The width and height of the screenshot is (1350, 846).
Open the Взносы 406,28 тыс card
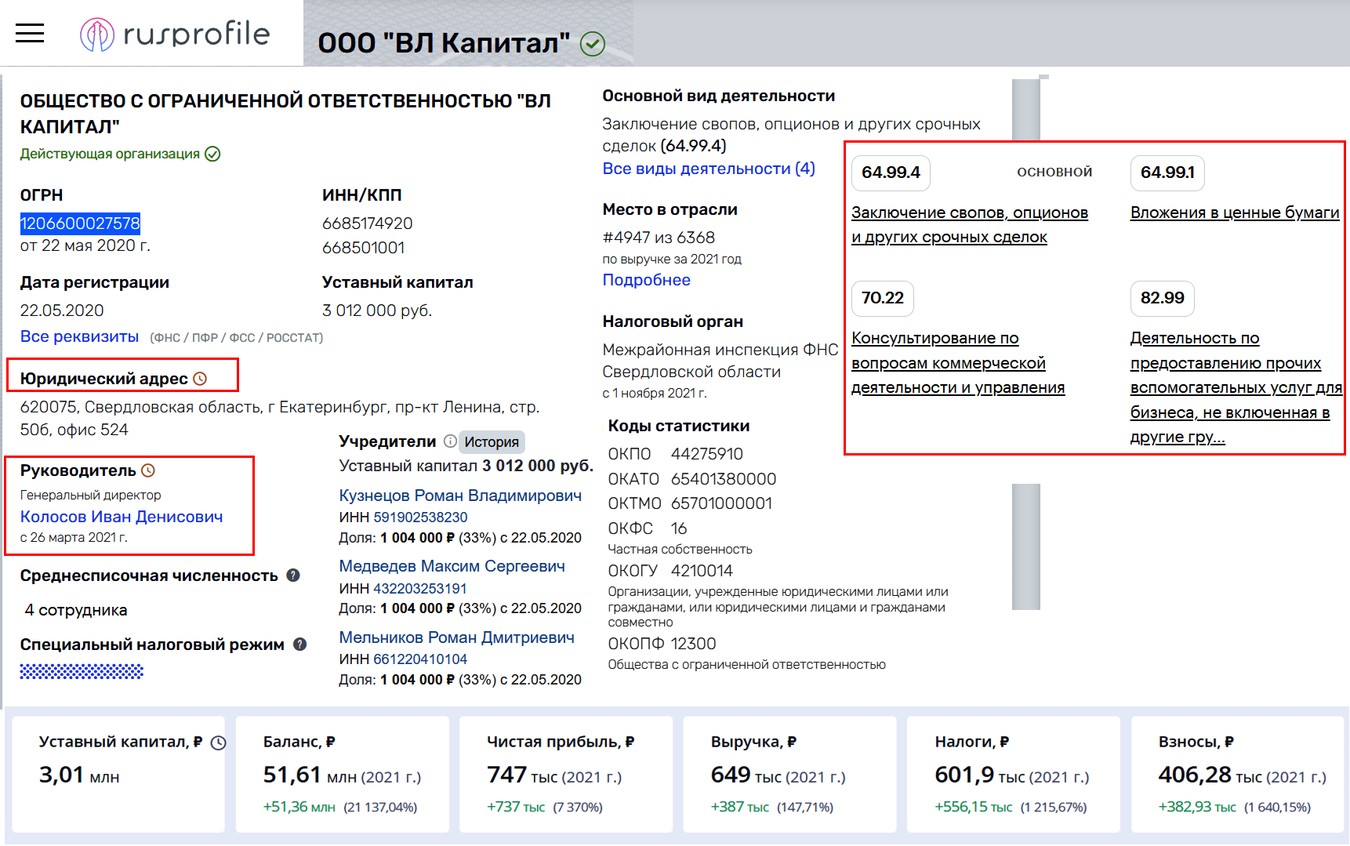point(1238,773)
